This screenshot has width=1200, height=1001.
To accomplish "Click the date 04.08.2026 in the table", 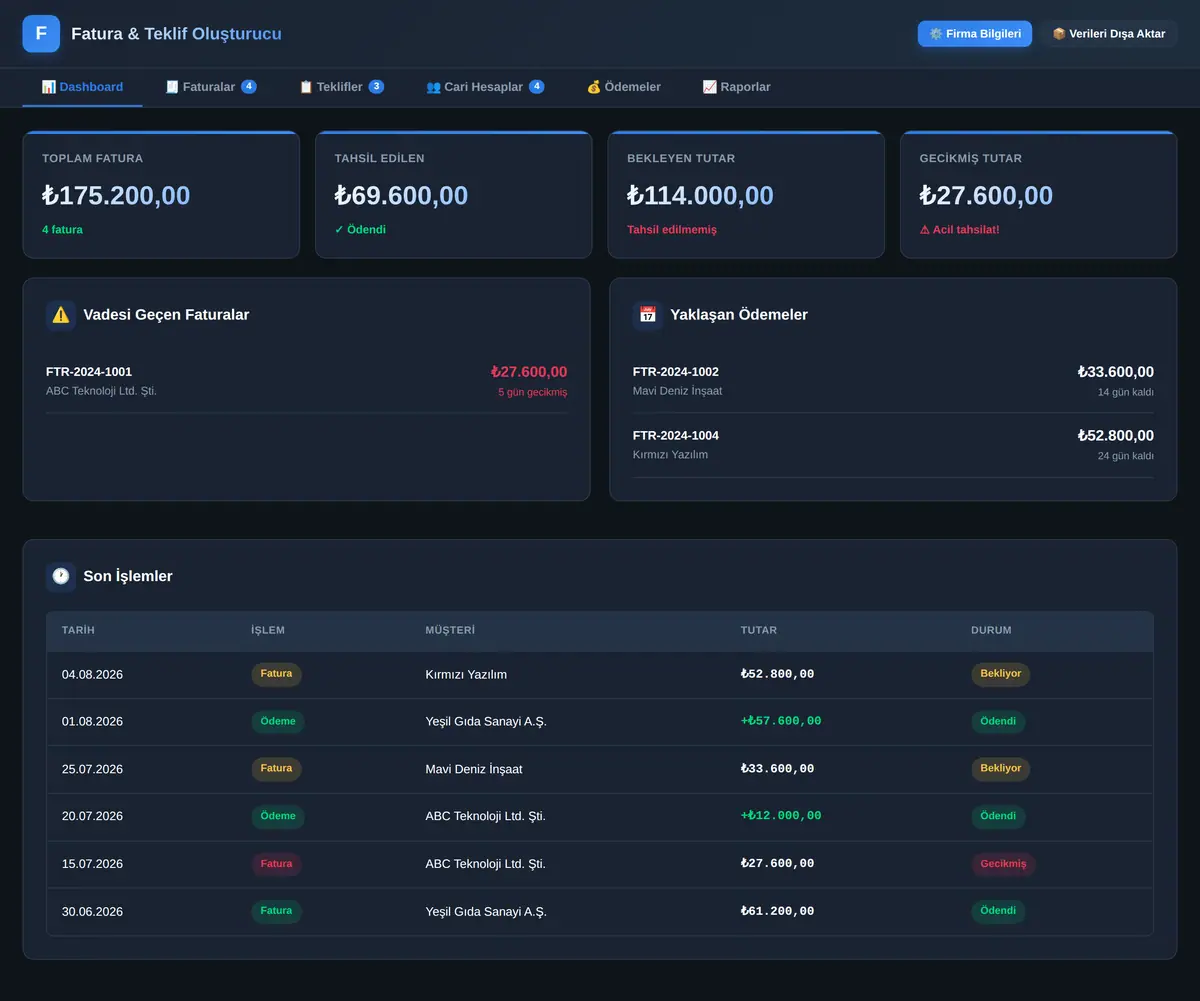I will point(92,675).
